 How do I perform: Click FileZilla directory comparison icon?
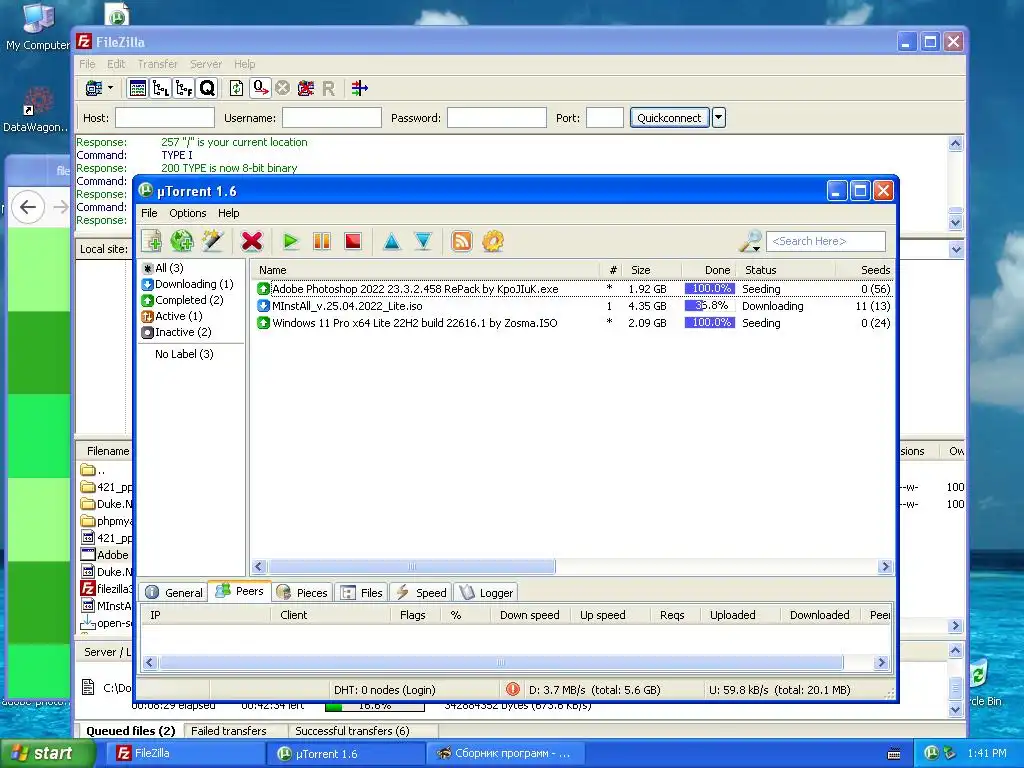(x=359, y=88)
